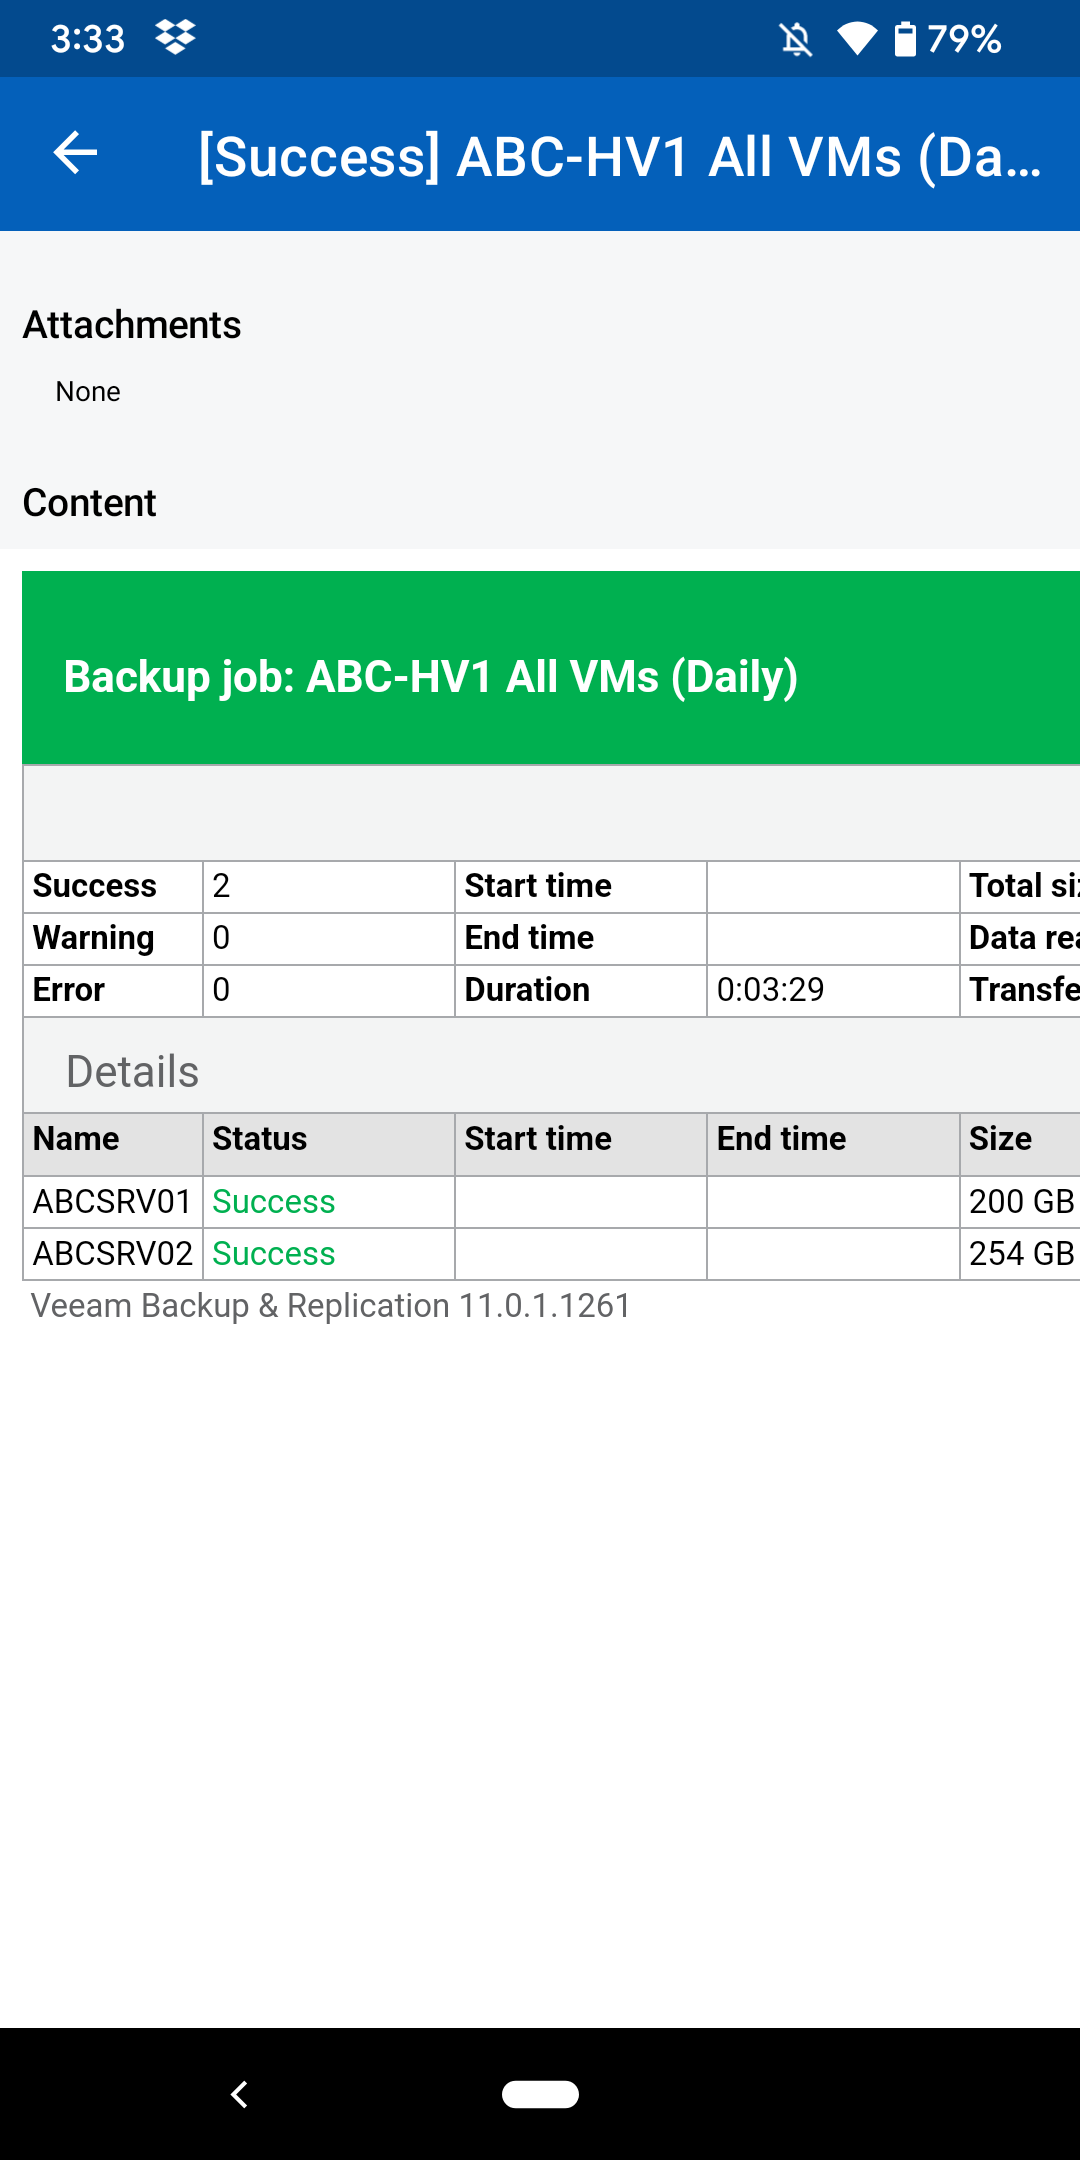Tap the truncated email subject title

point(620,157)
